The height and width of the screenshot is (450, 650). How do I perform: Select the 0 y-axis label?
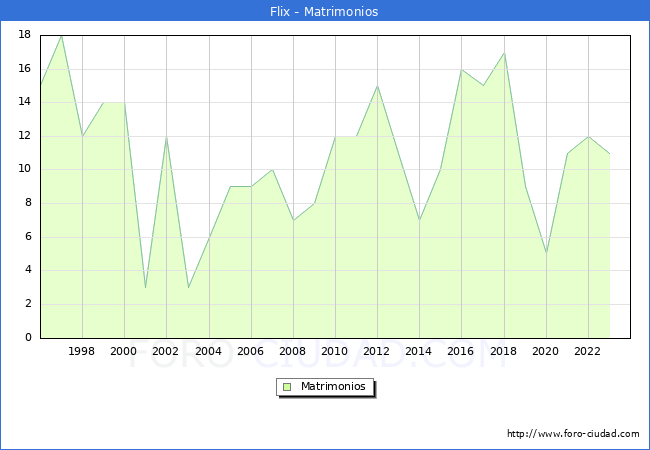(x=28, y=338)
